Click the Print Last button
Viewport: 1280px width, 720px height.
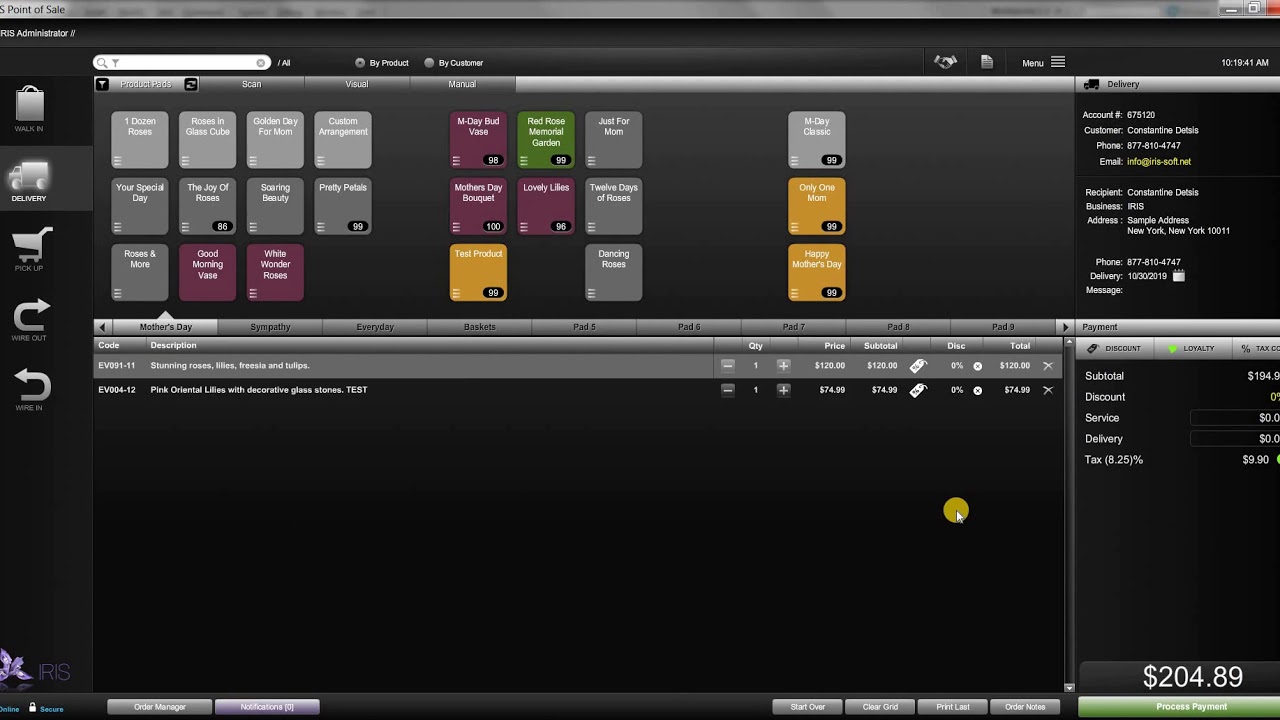953,707
